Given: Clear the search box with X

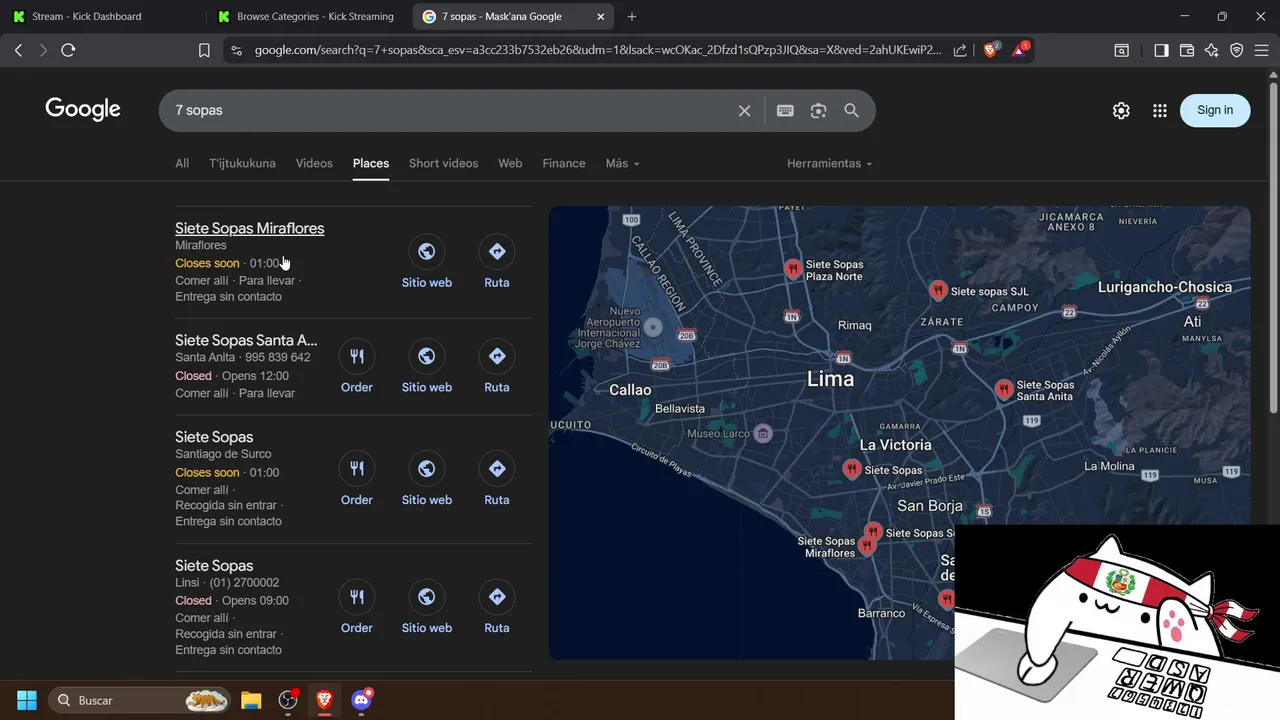Looking at the screenshot, I should click(744, 111).
